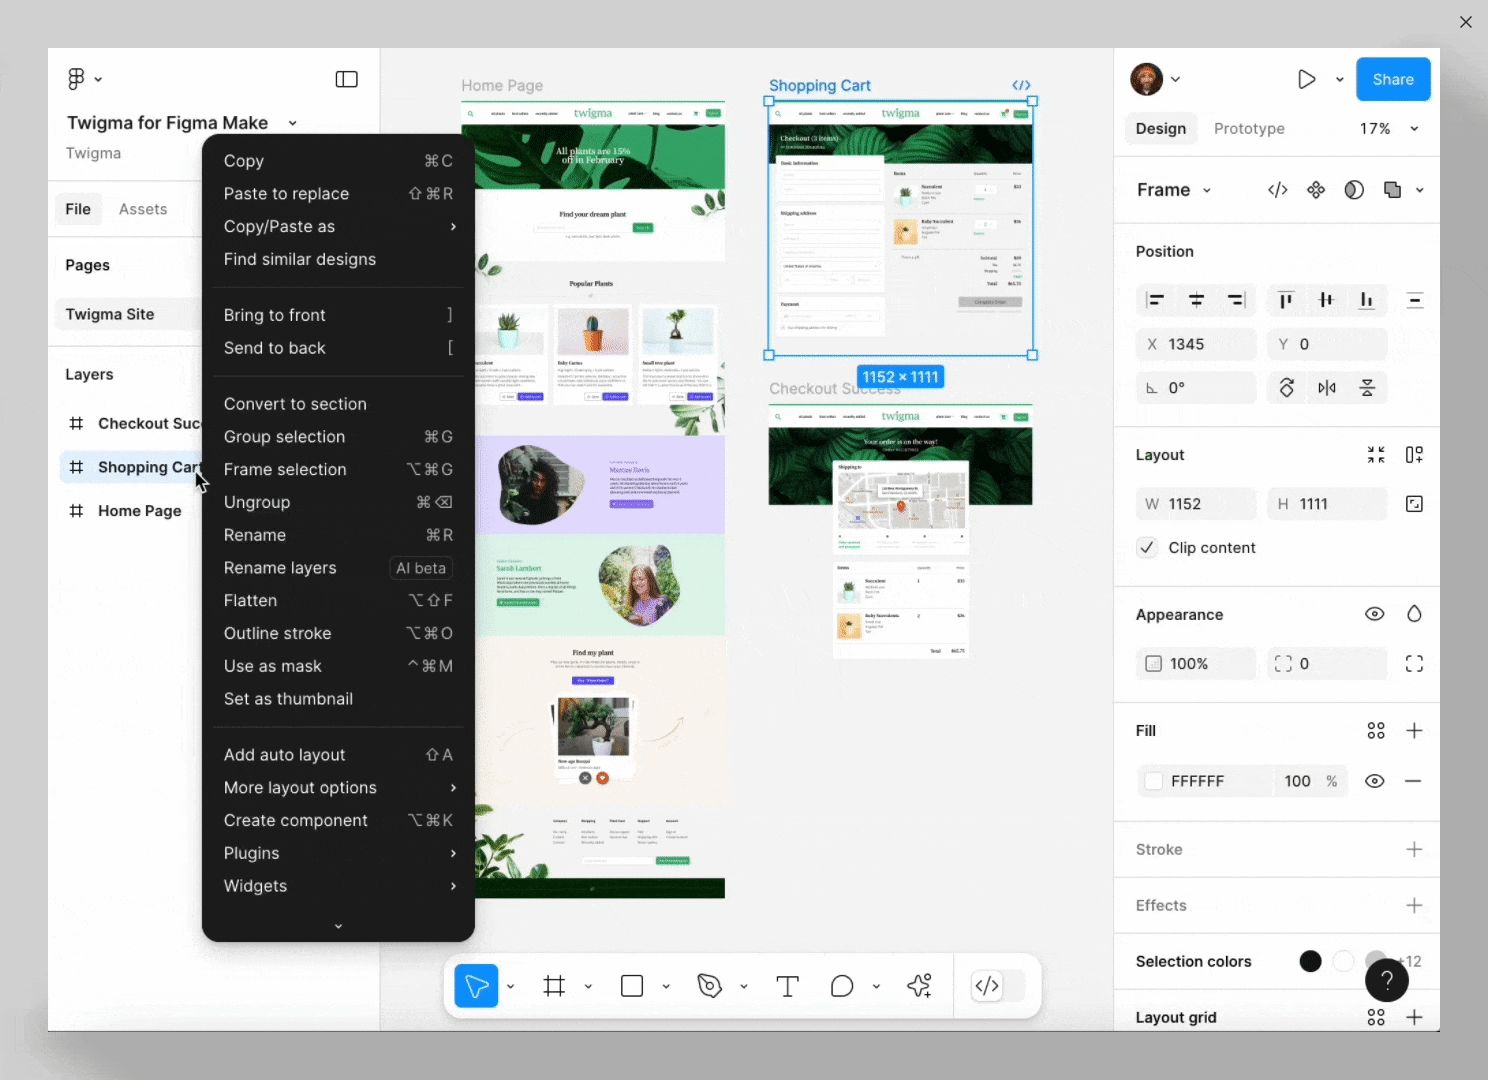Open the Figma main menu logo

77,79
